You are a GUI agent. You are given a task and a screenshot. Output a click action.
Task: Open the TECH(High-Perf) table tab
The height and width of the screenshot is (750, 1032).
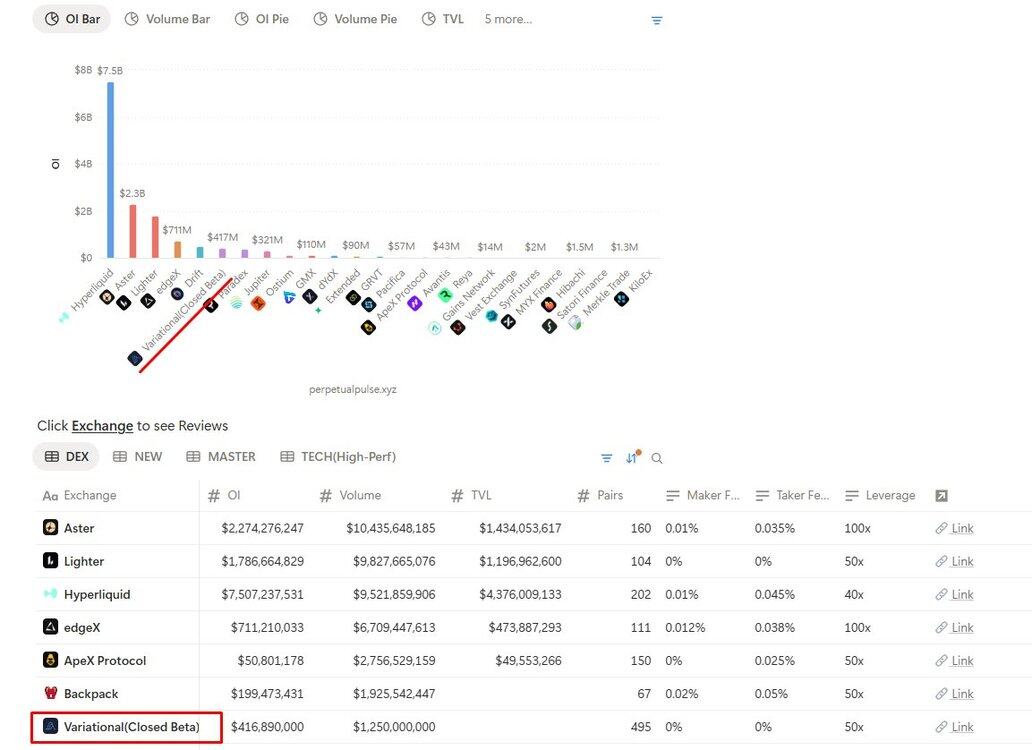point(338,457)
